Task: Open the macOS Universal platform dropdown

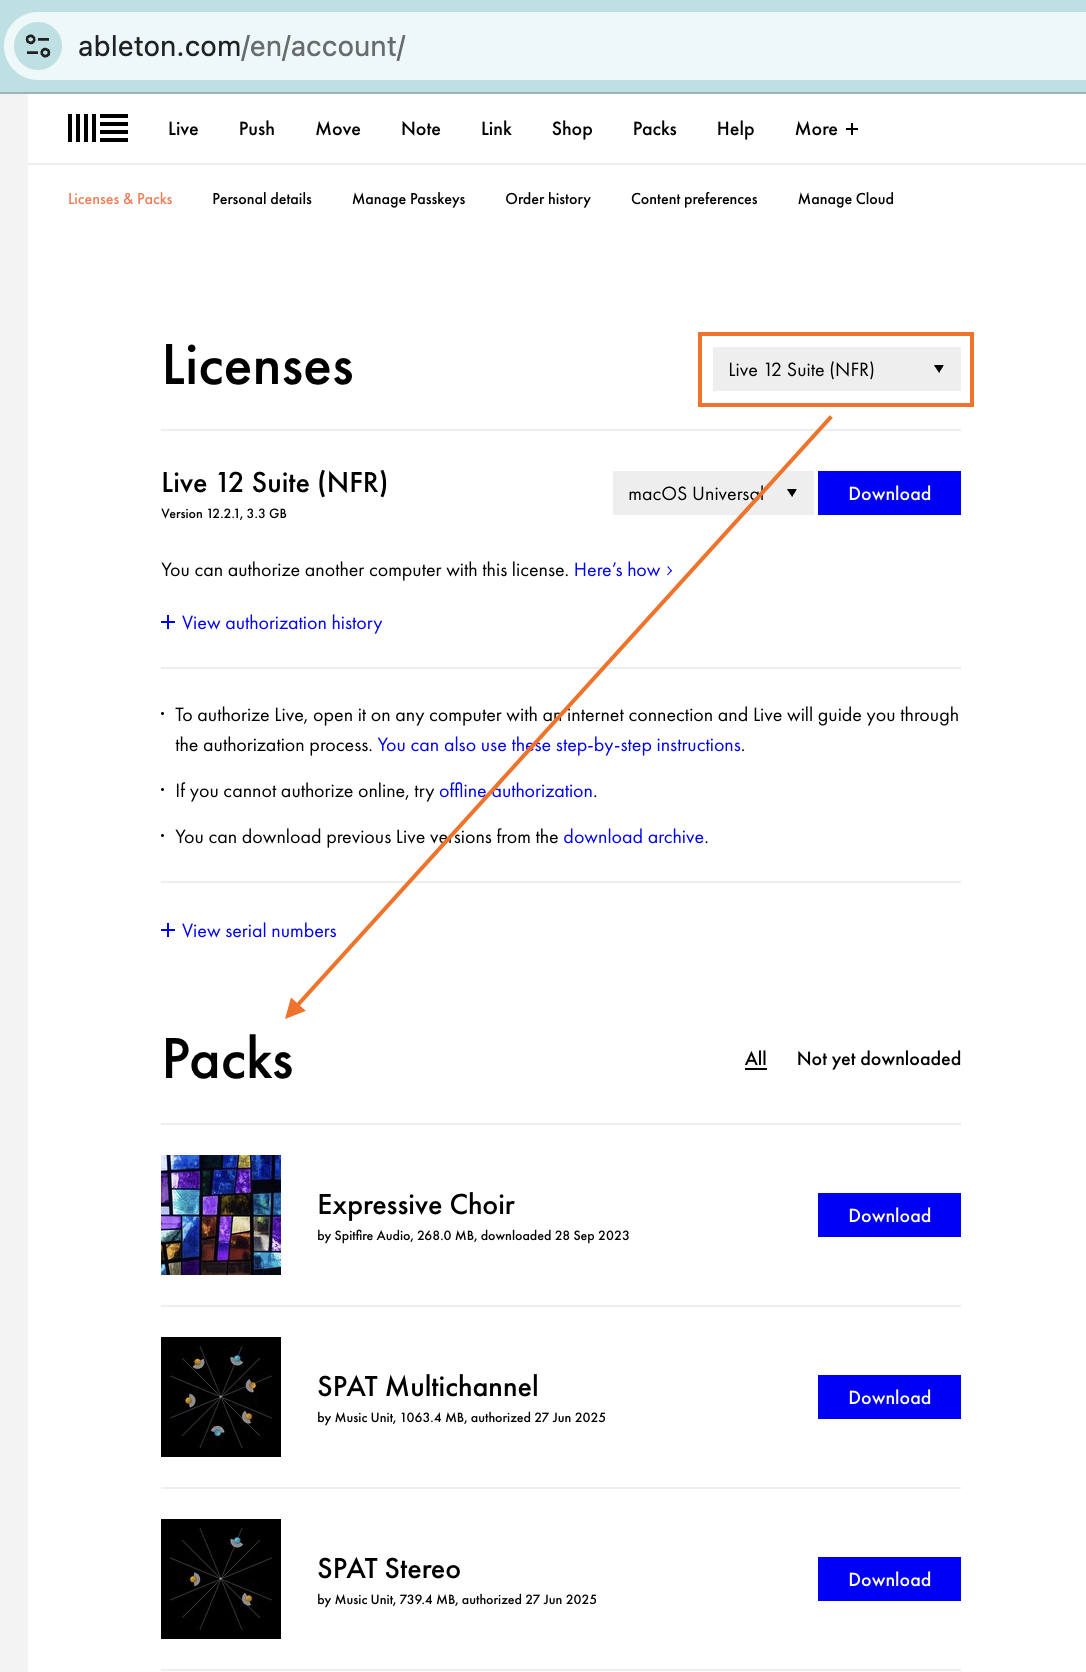Action: tap(712, 493)
